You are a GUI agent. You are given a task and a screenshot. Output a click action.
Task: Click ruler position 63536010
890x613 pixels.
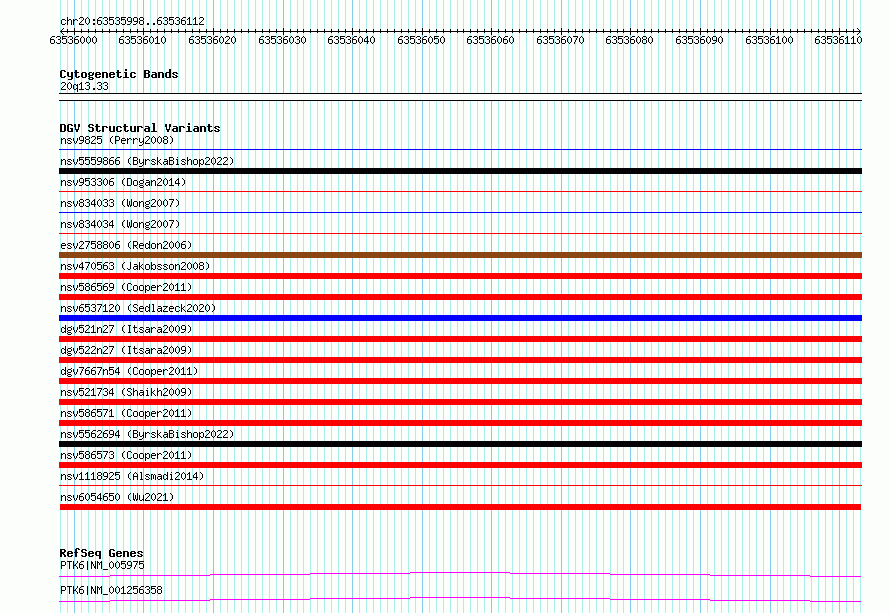coord(142,40)
